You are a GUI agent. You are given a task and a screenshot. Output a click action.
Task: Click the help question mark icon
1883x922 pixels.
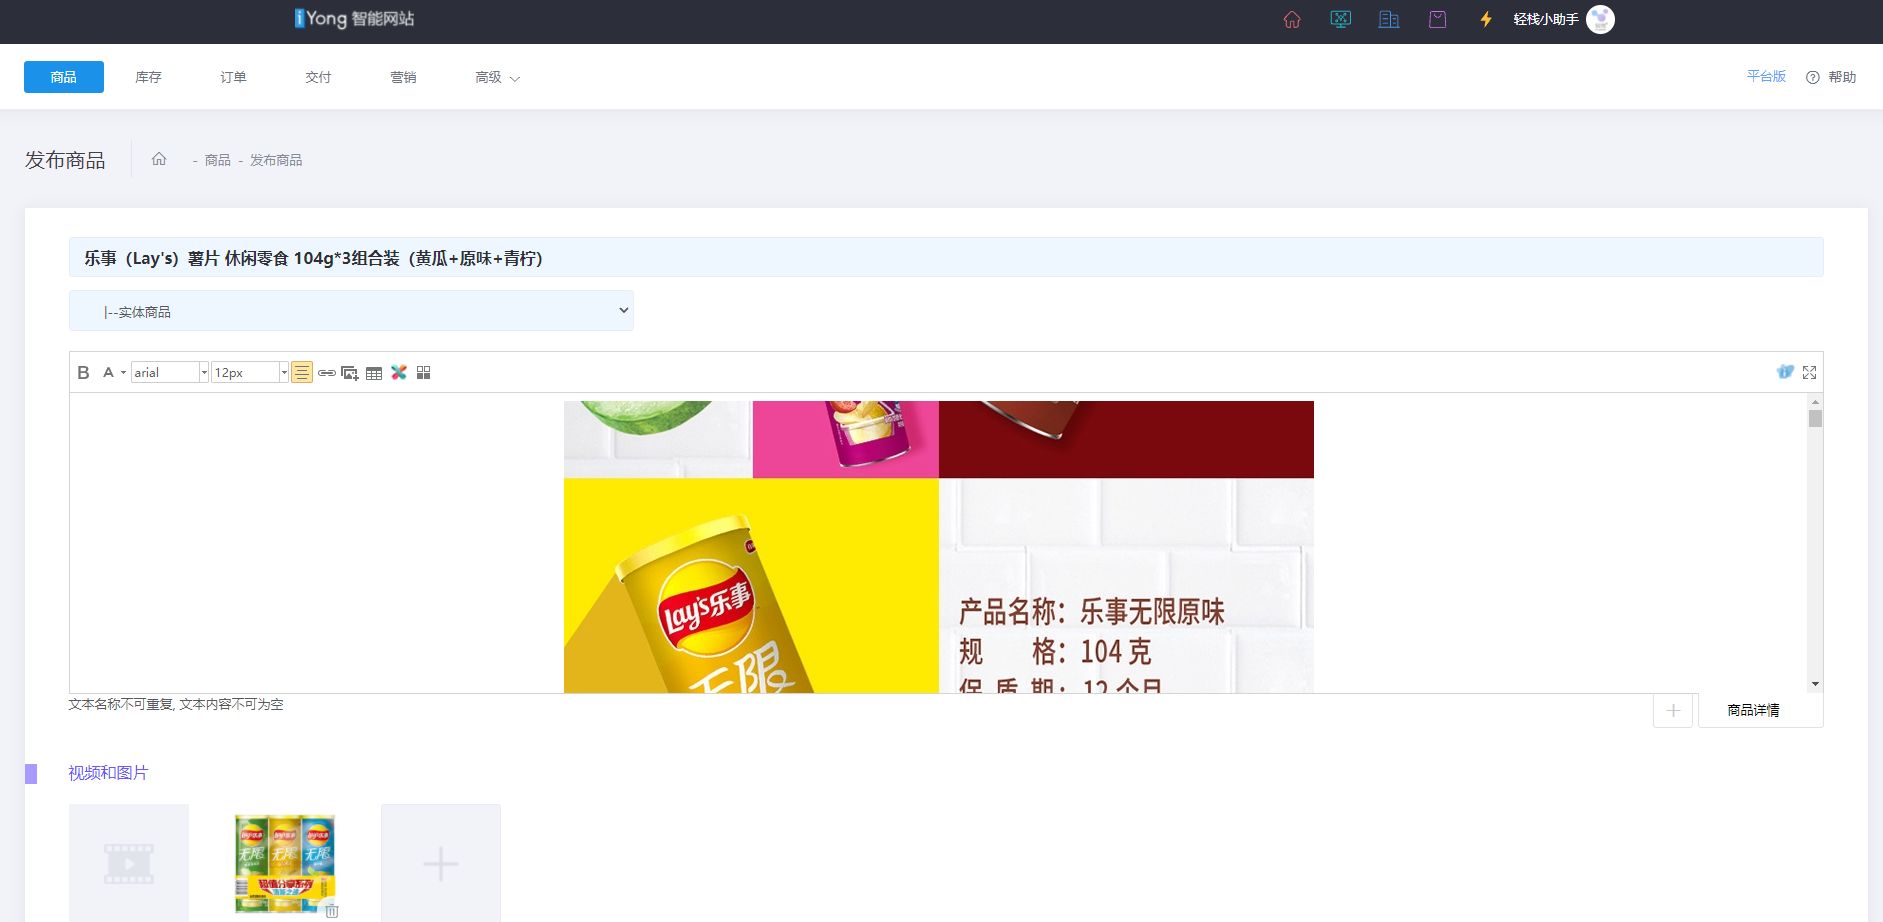1813,77
